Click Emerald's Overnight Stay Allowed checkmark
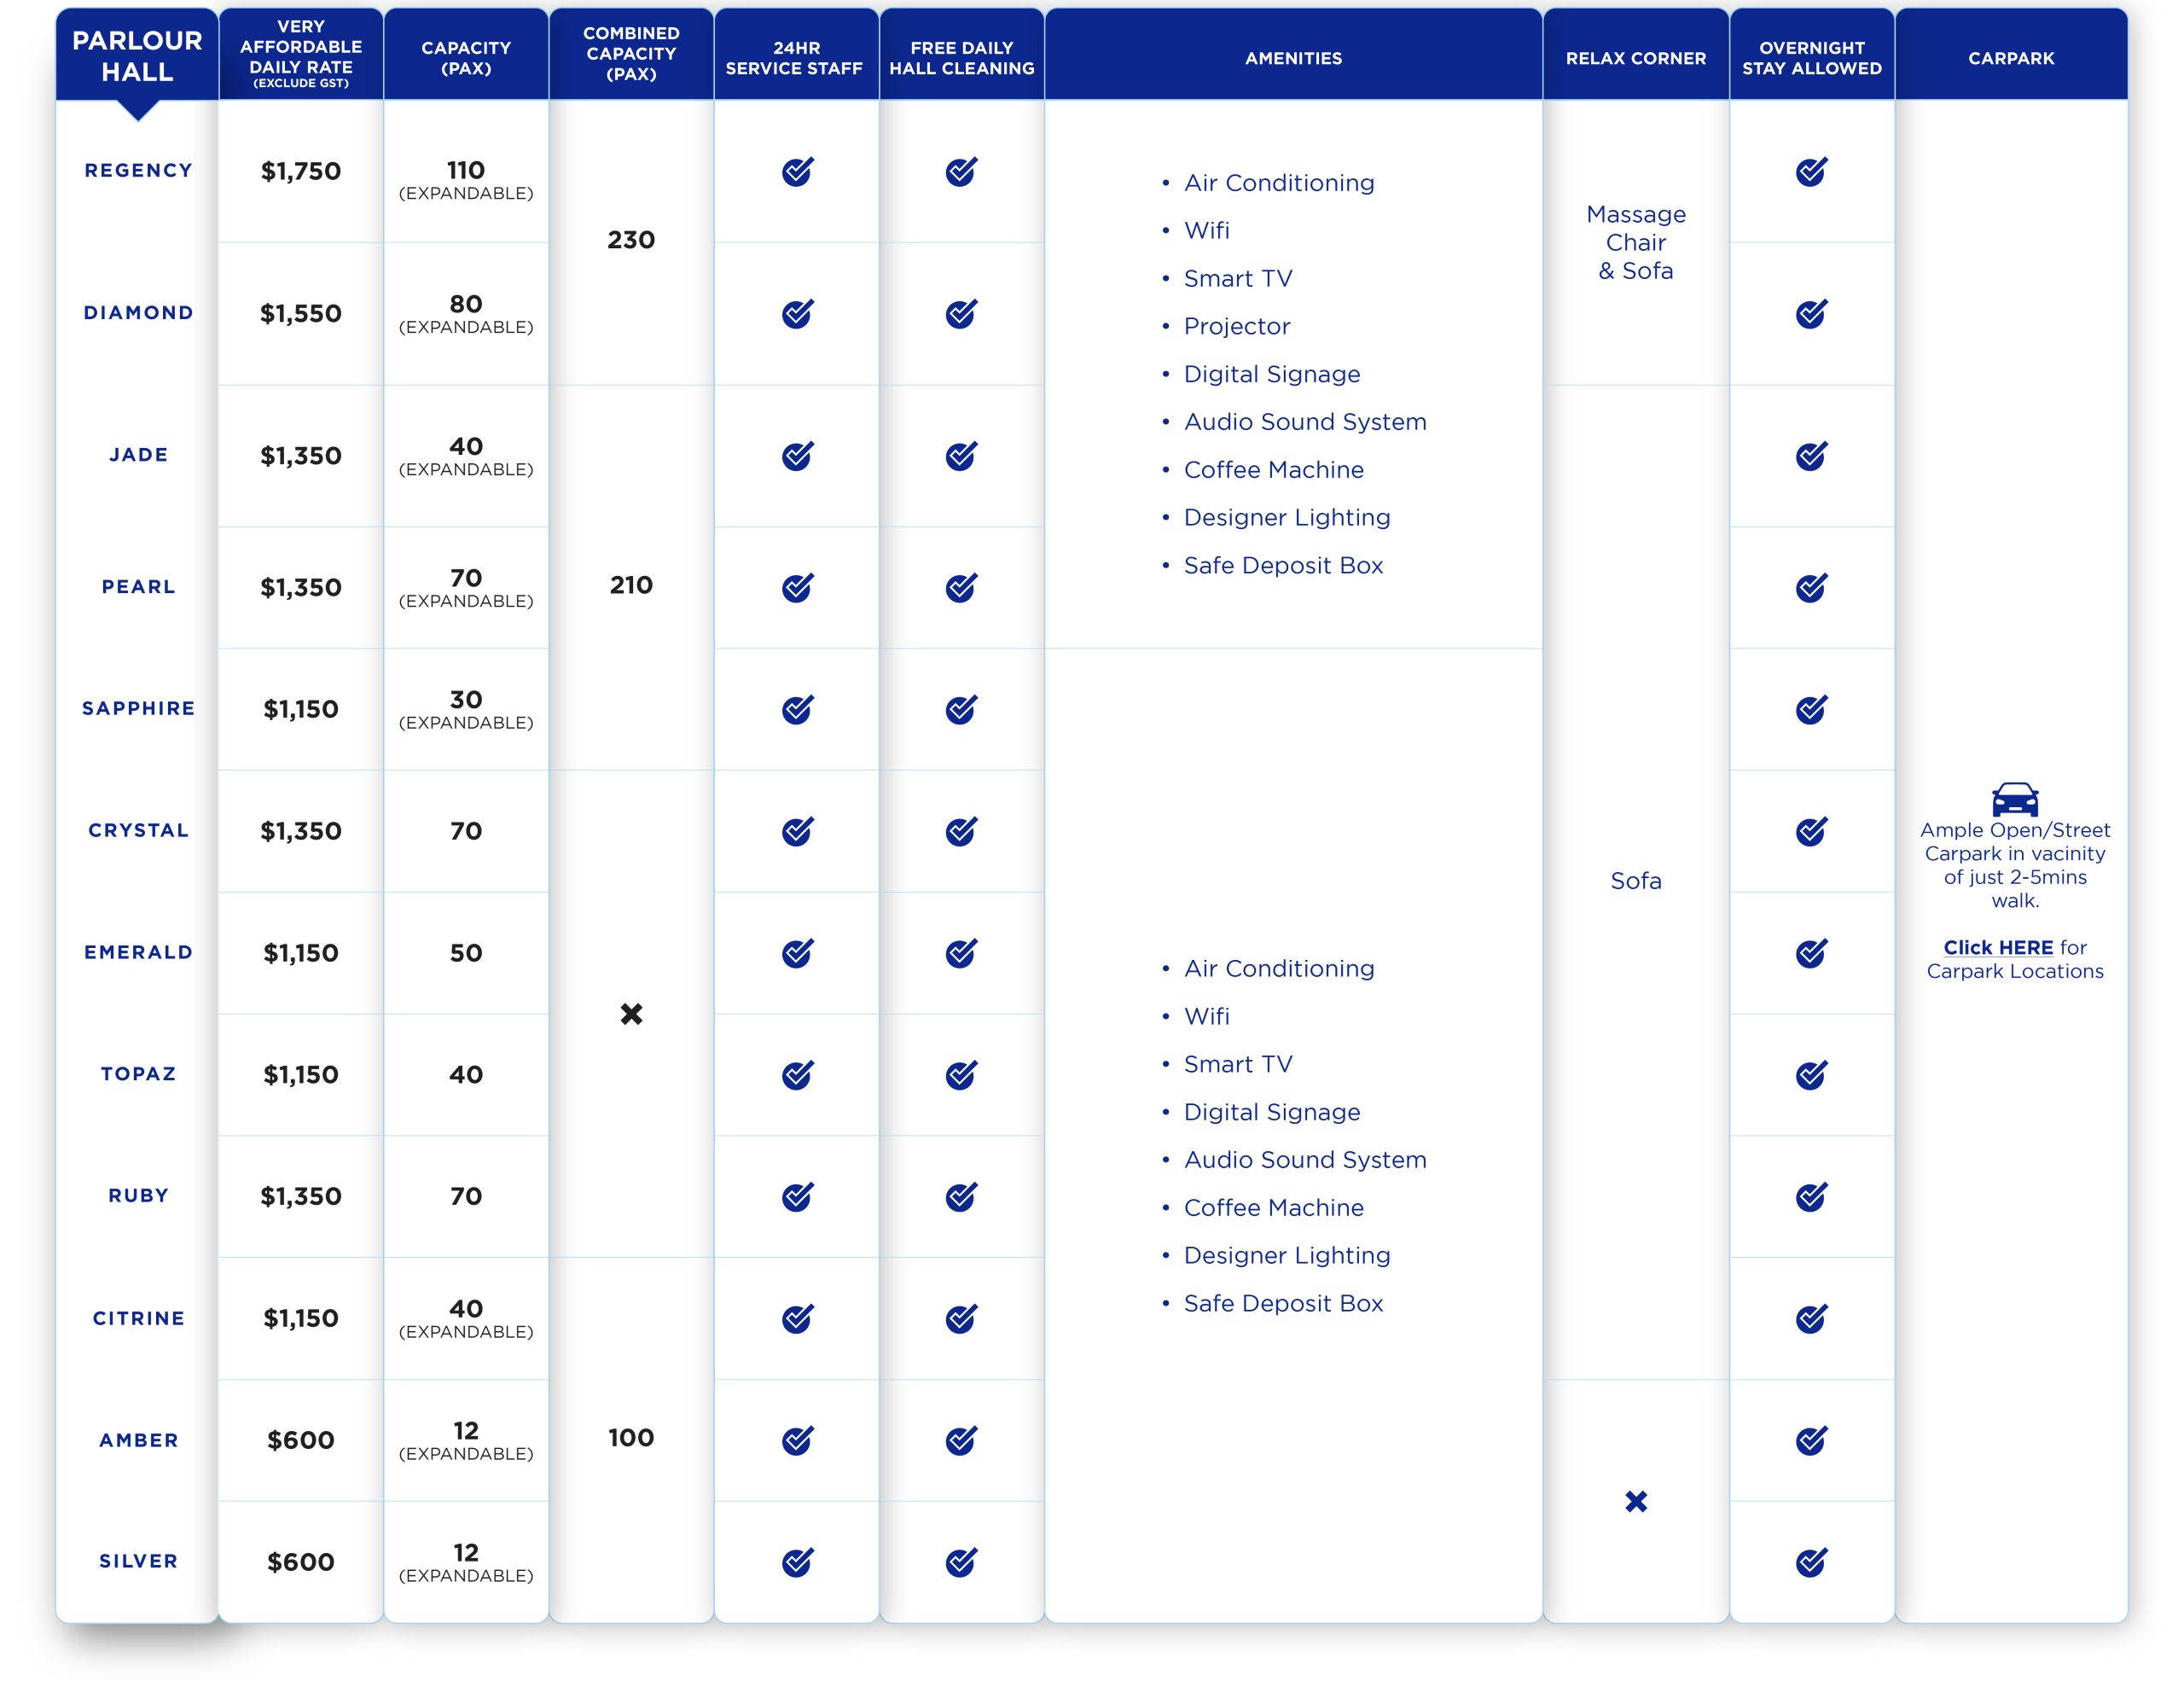Image resolution: width=2184 pixels, height=1681 pixels. (1811, 953)
